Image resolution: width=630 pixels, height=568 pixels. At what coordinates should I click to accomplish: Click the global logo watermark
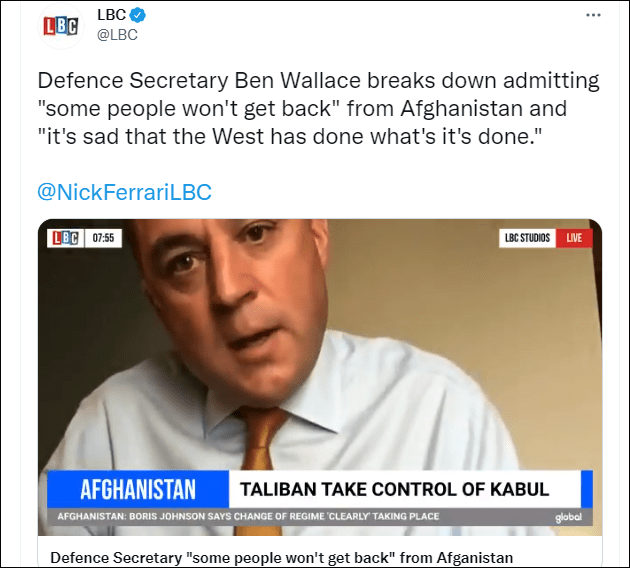point(568,517)
